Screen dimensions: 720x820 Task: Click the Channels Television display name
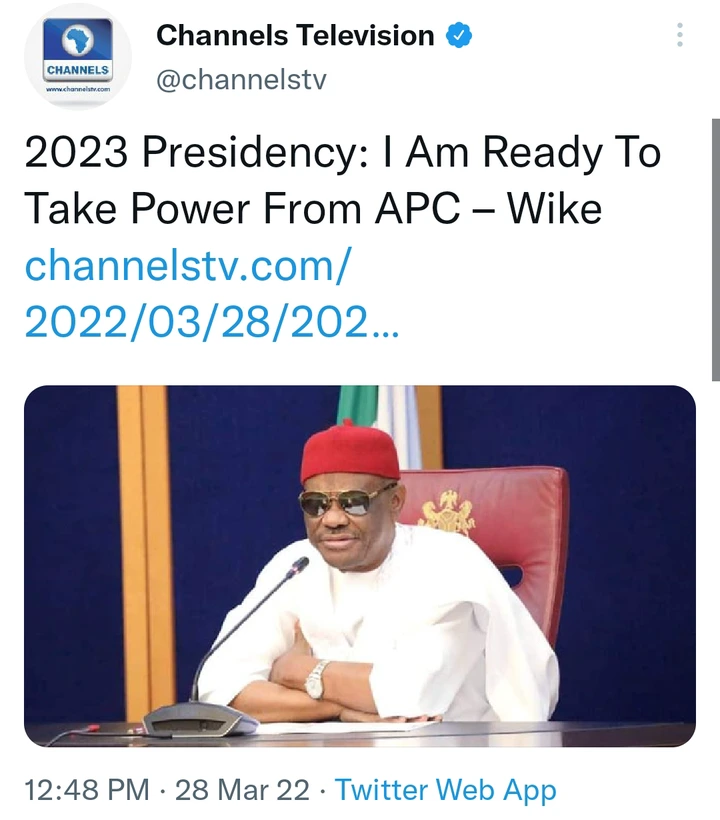(295, 36)
